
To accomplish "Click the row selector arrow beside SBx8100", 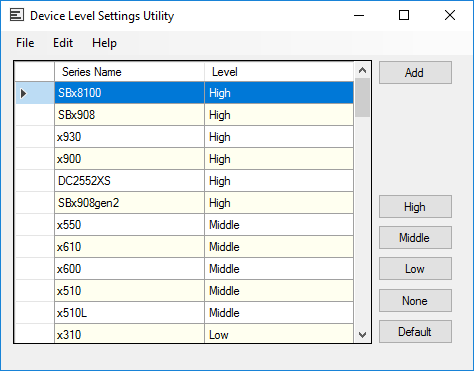I will (x=23, y=93).
